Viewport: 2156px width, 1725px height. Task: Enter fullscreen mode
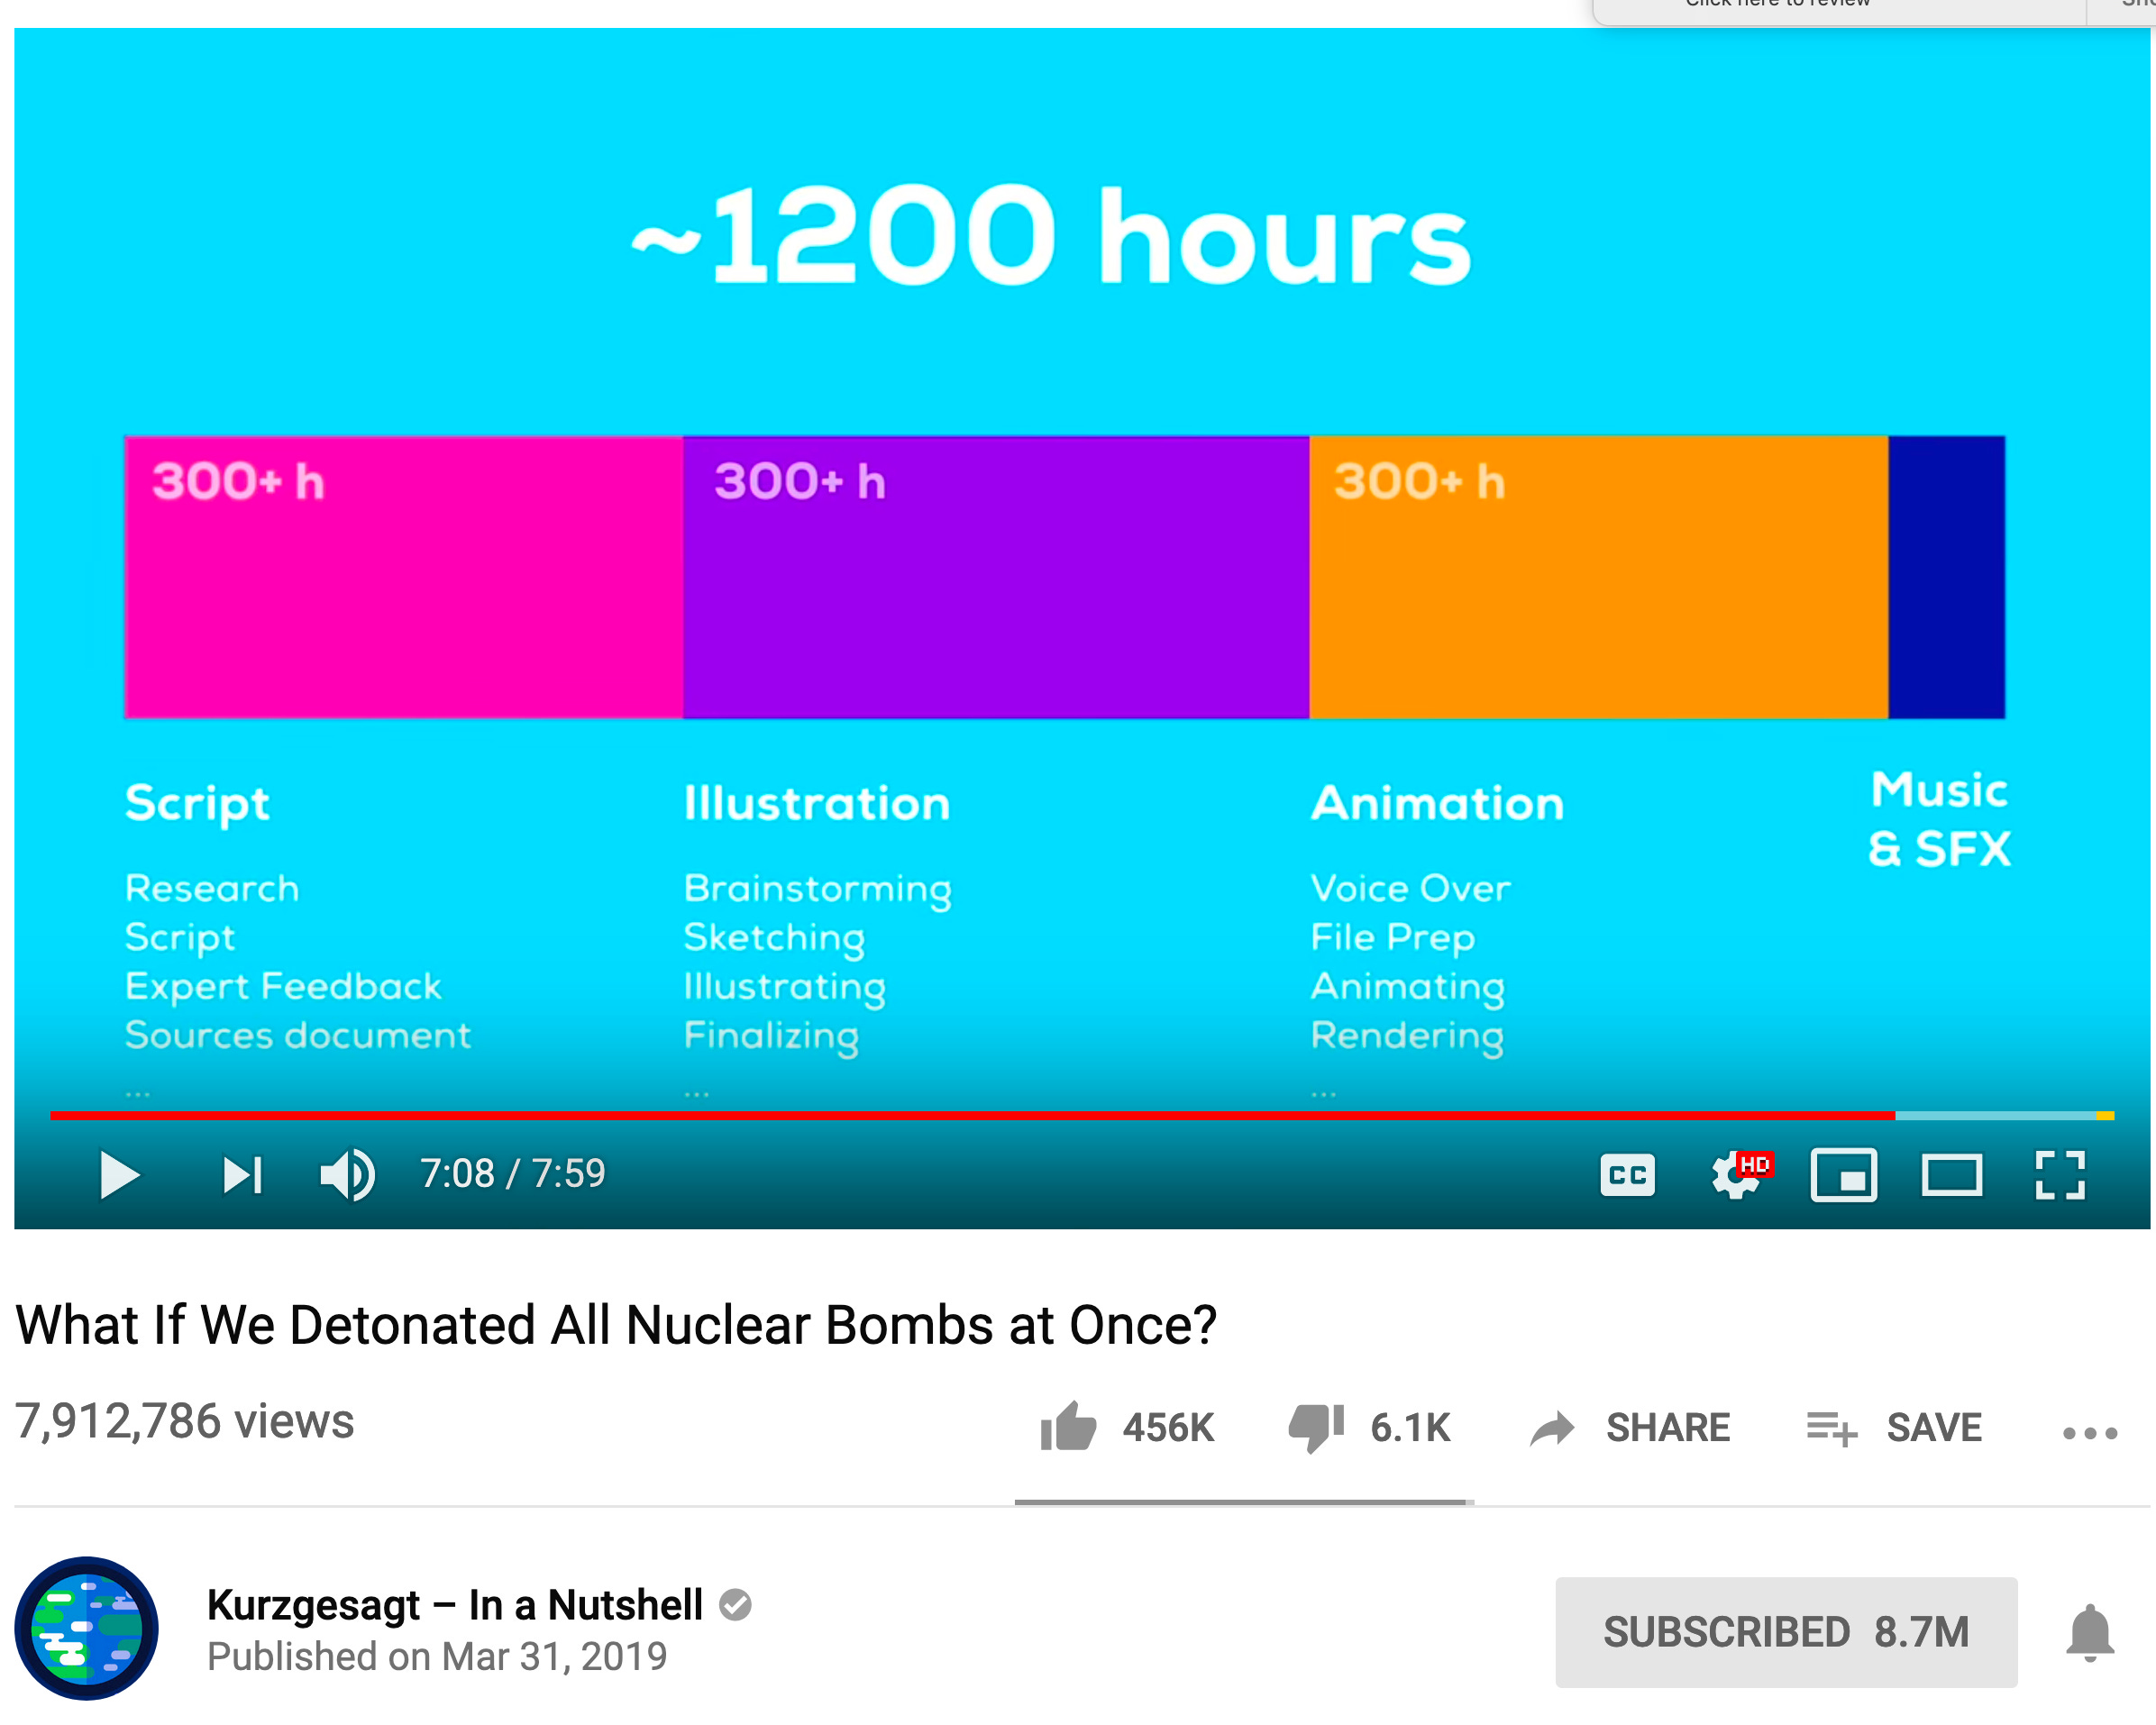coord(2059,1175)
